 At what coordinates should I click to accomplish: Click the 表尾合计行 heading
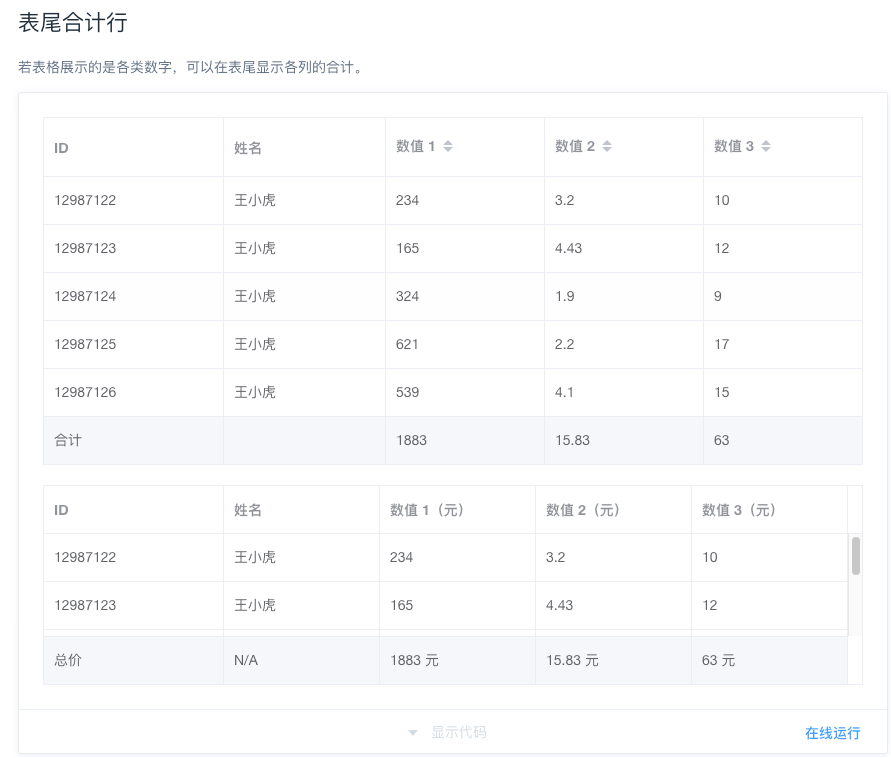73,23
